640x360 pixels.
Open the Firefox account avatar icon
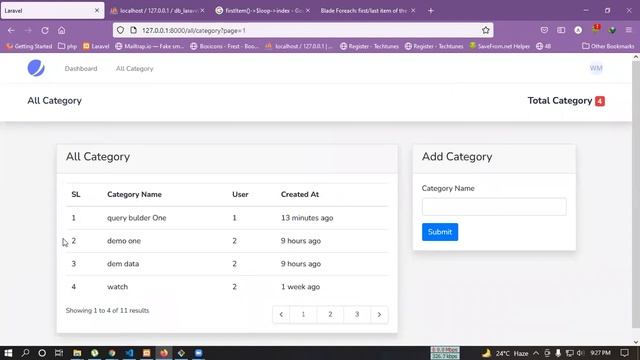(578, 30)
